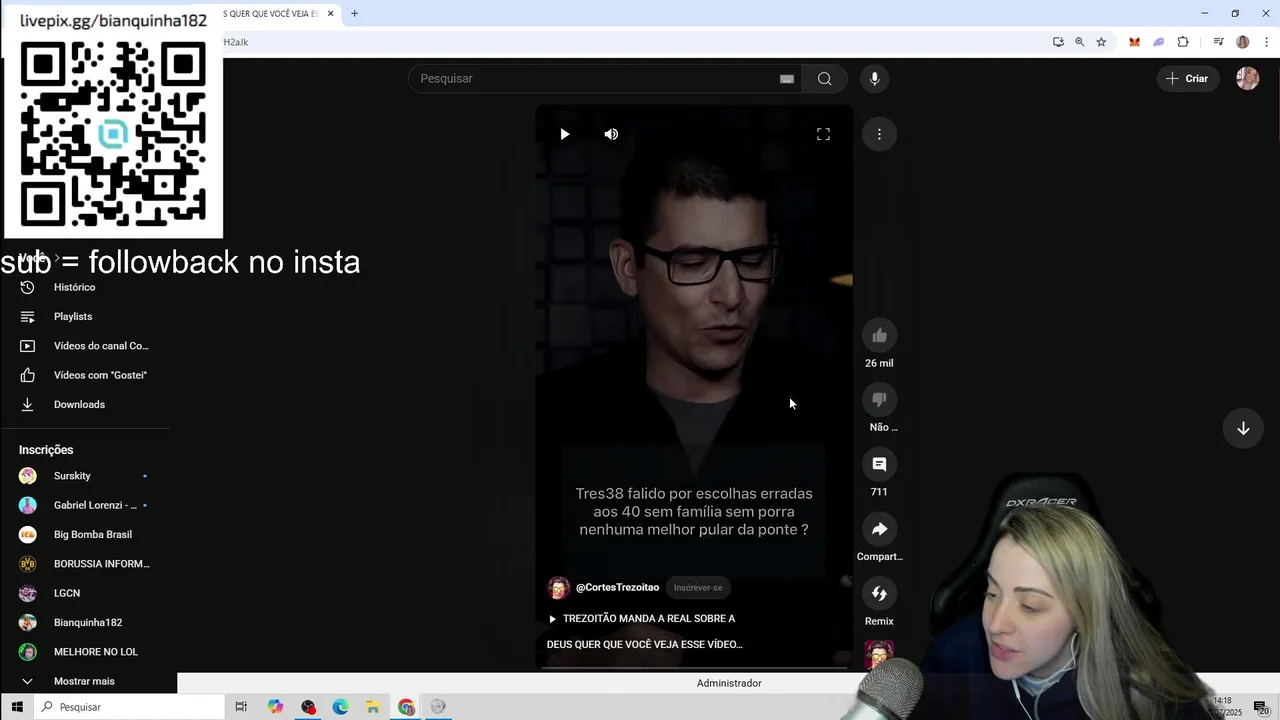Open the OBS icon on the taskbar
The width and height of the screenshot is (1280, 720).
tap(308, 707)
